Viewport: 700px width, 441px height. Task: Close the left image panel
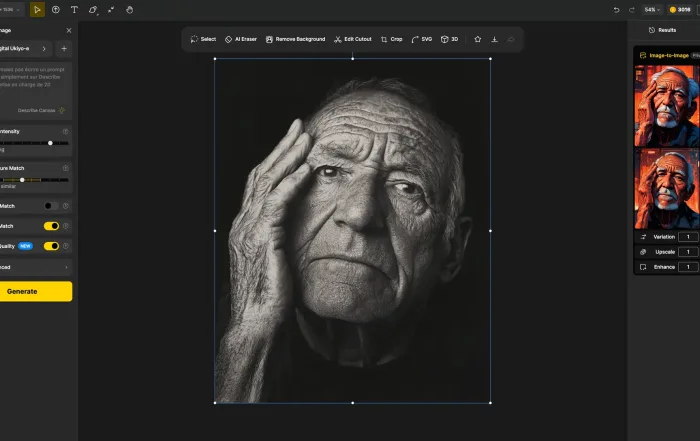coord(69,30)
